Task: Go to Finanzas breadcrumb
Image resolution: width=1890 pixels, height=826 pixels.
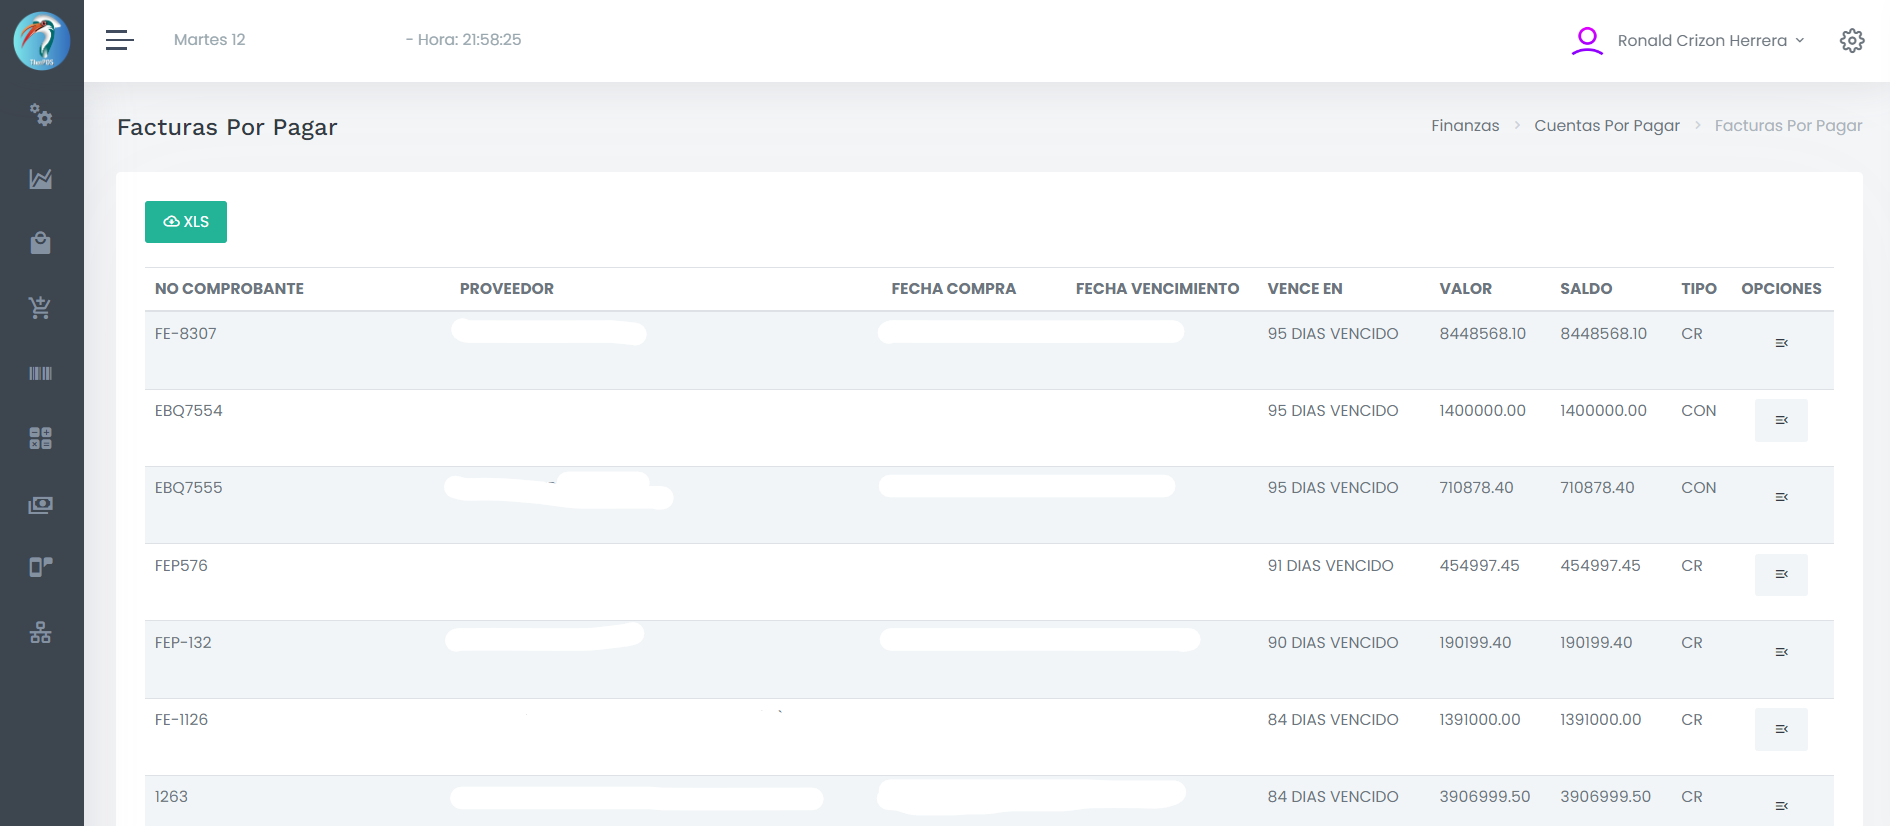Action: (x=1465, y=125)
